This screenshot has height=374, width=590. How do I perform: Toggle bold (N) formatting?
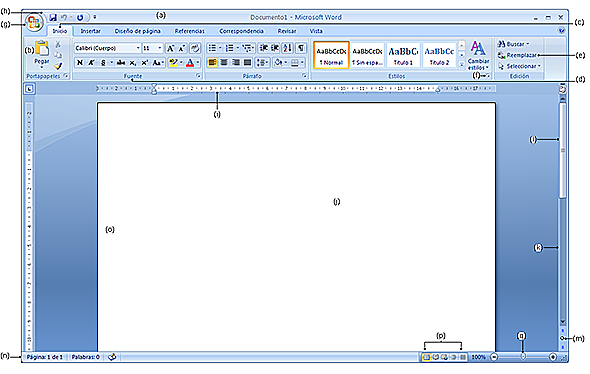click(80, 62)
